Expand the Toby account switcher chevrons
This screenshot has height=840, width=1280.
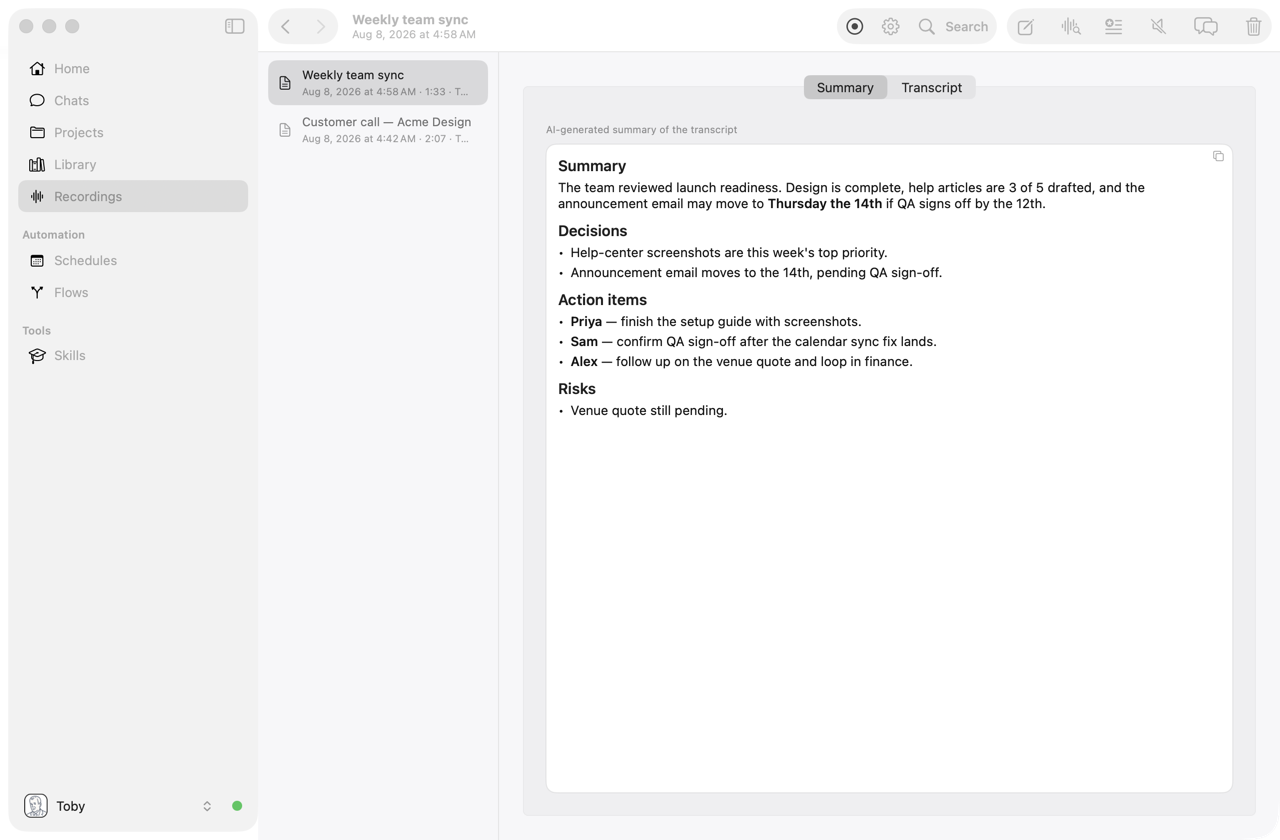207,806
